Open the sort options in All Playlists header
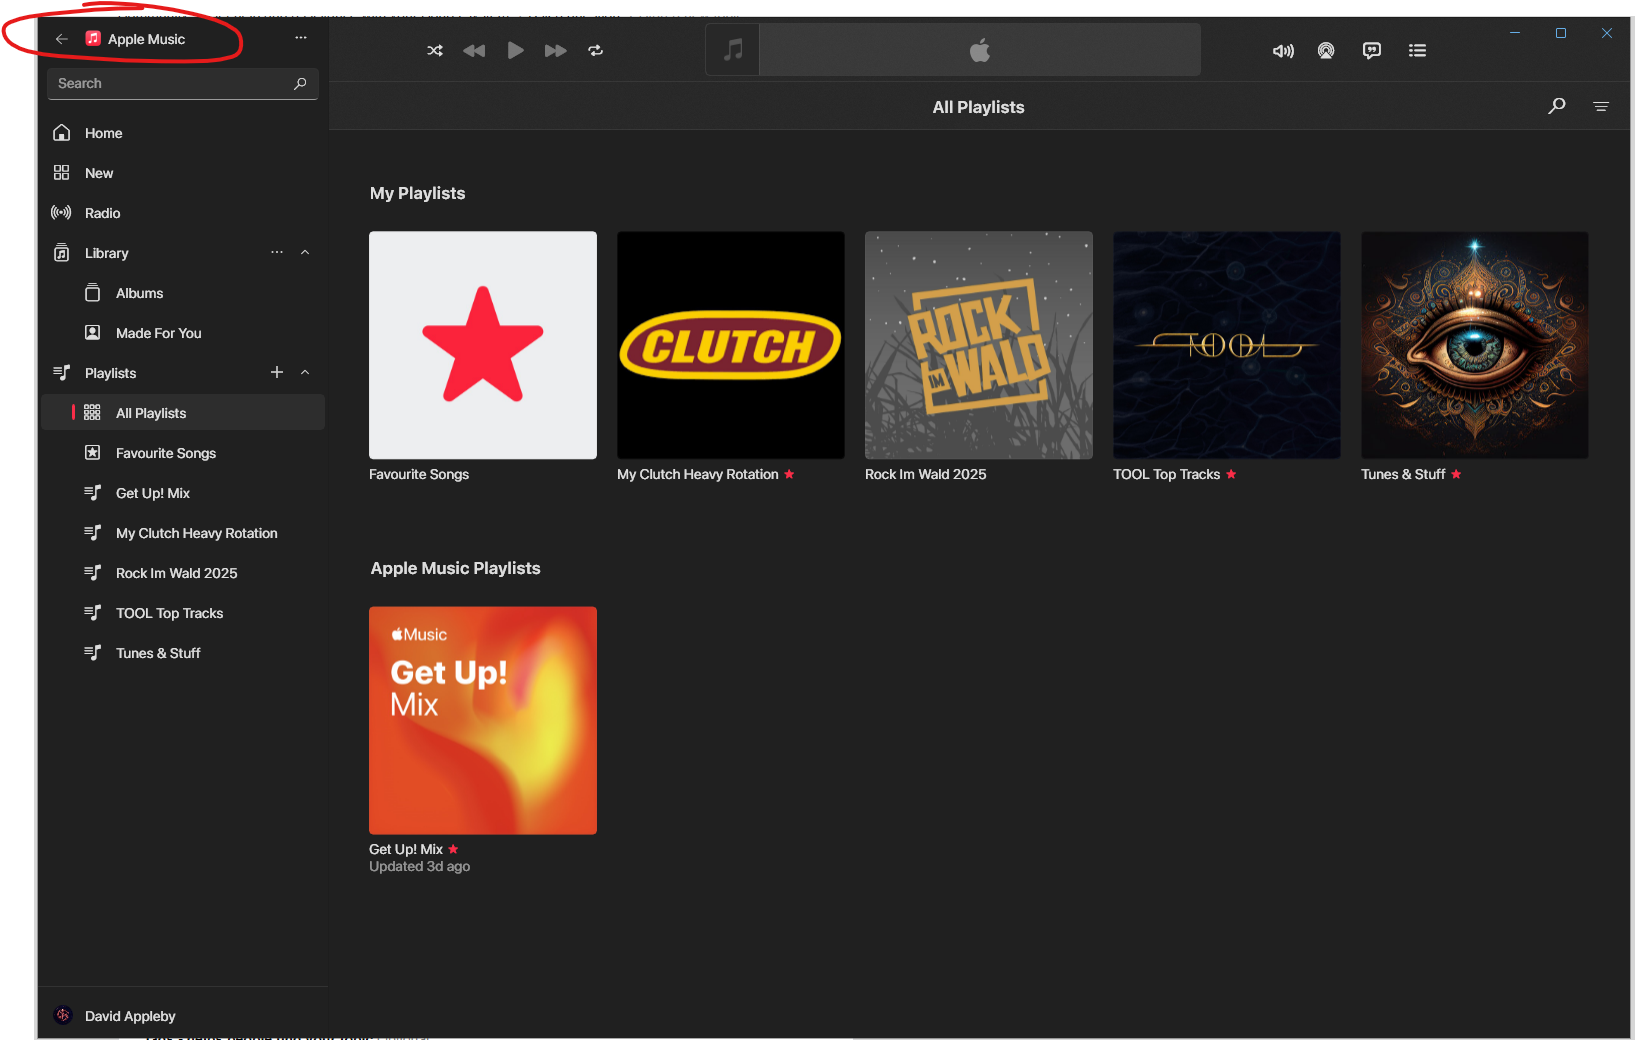This screenshot has height=1040, width=1635. (1601, 107)
